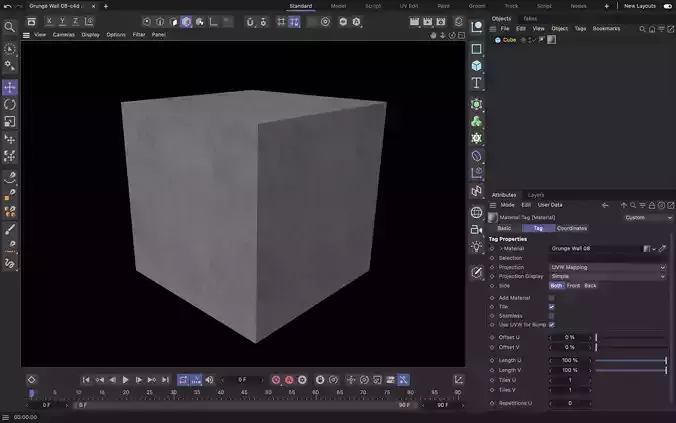This screenshot has height=423, width=676.
Task: Select the spline pen tool in left toolbar
Action: click(x=9, y=177)
